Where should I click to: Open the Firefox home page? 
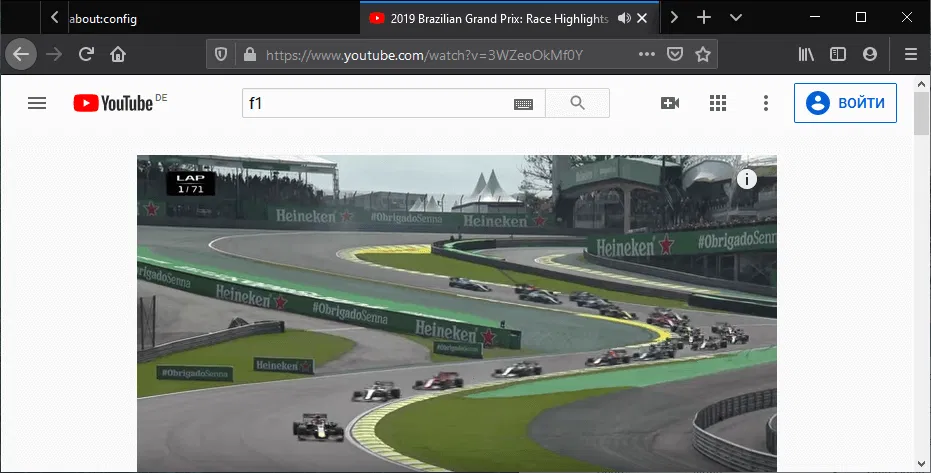(x=118, y=55)
